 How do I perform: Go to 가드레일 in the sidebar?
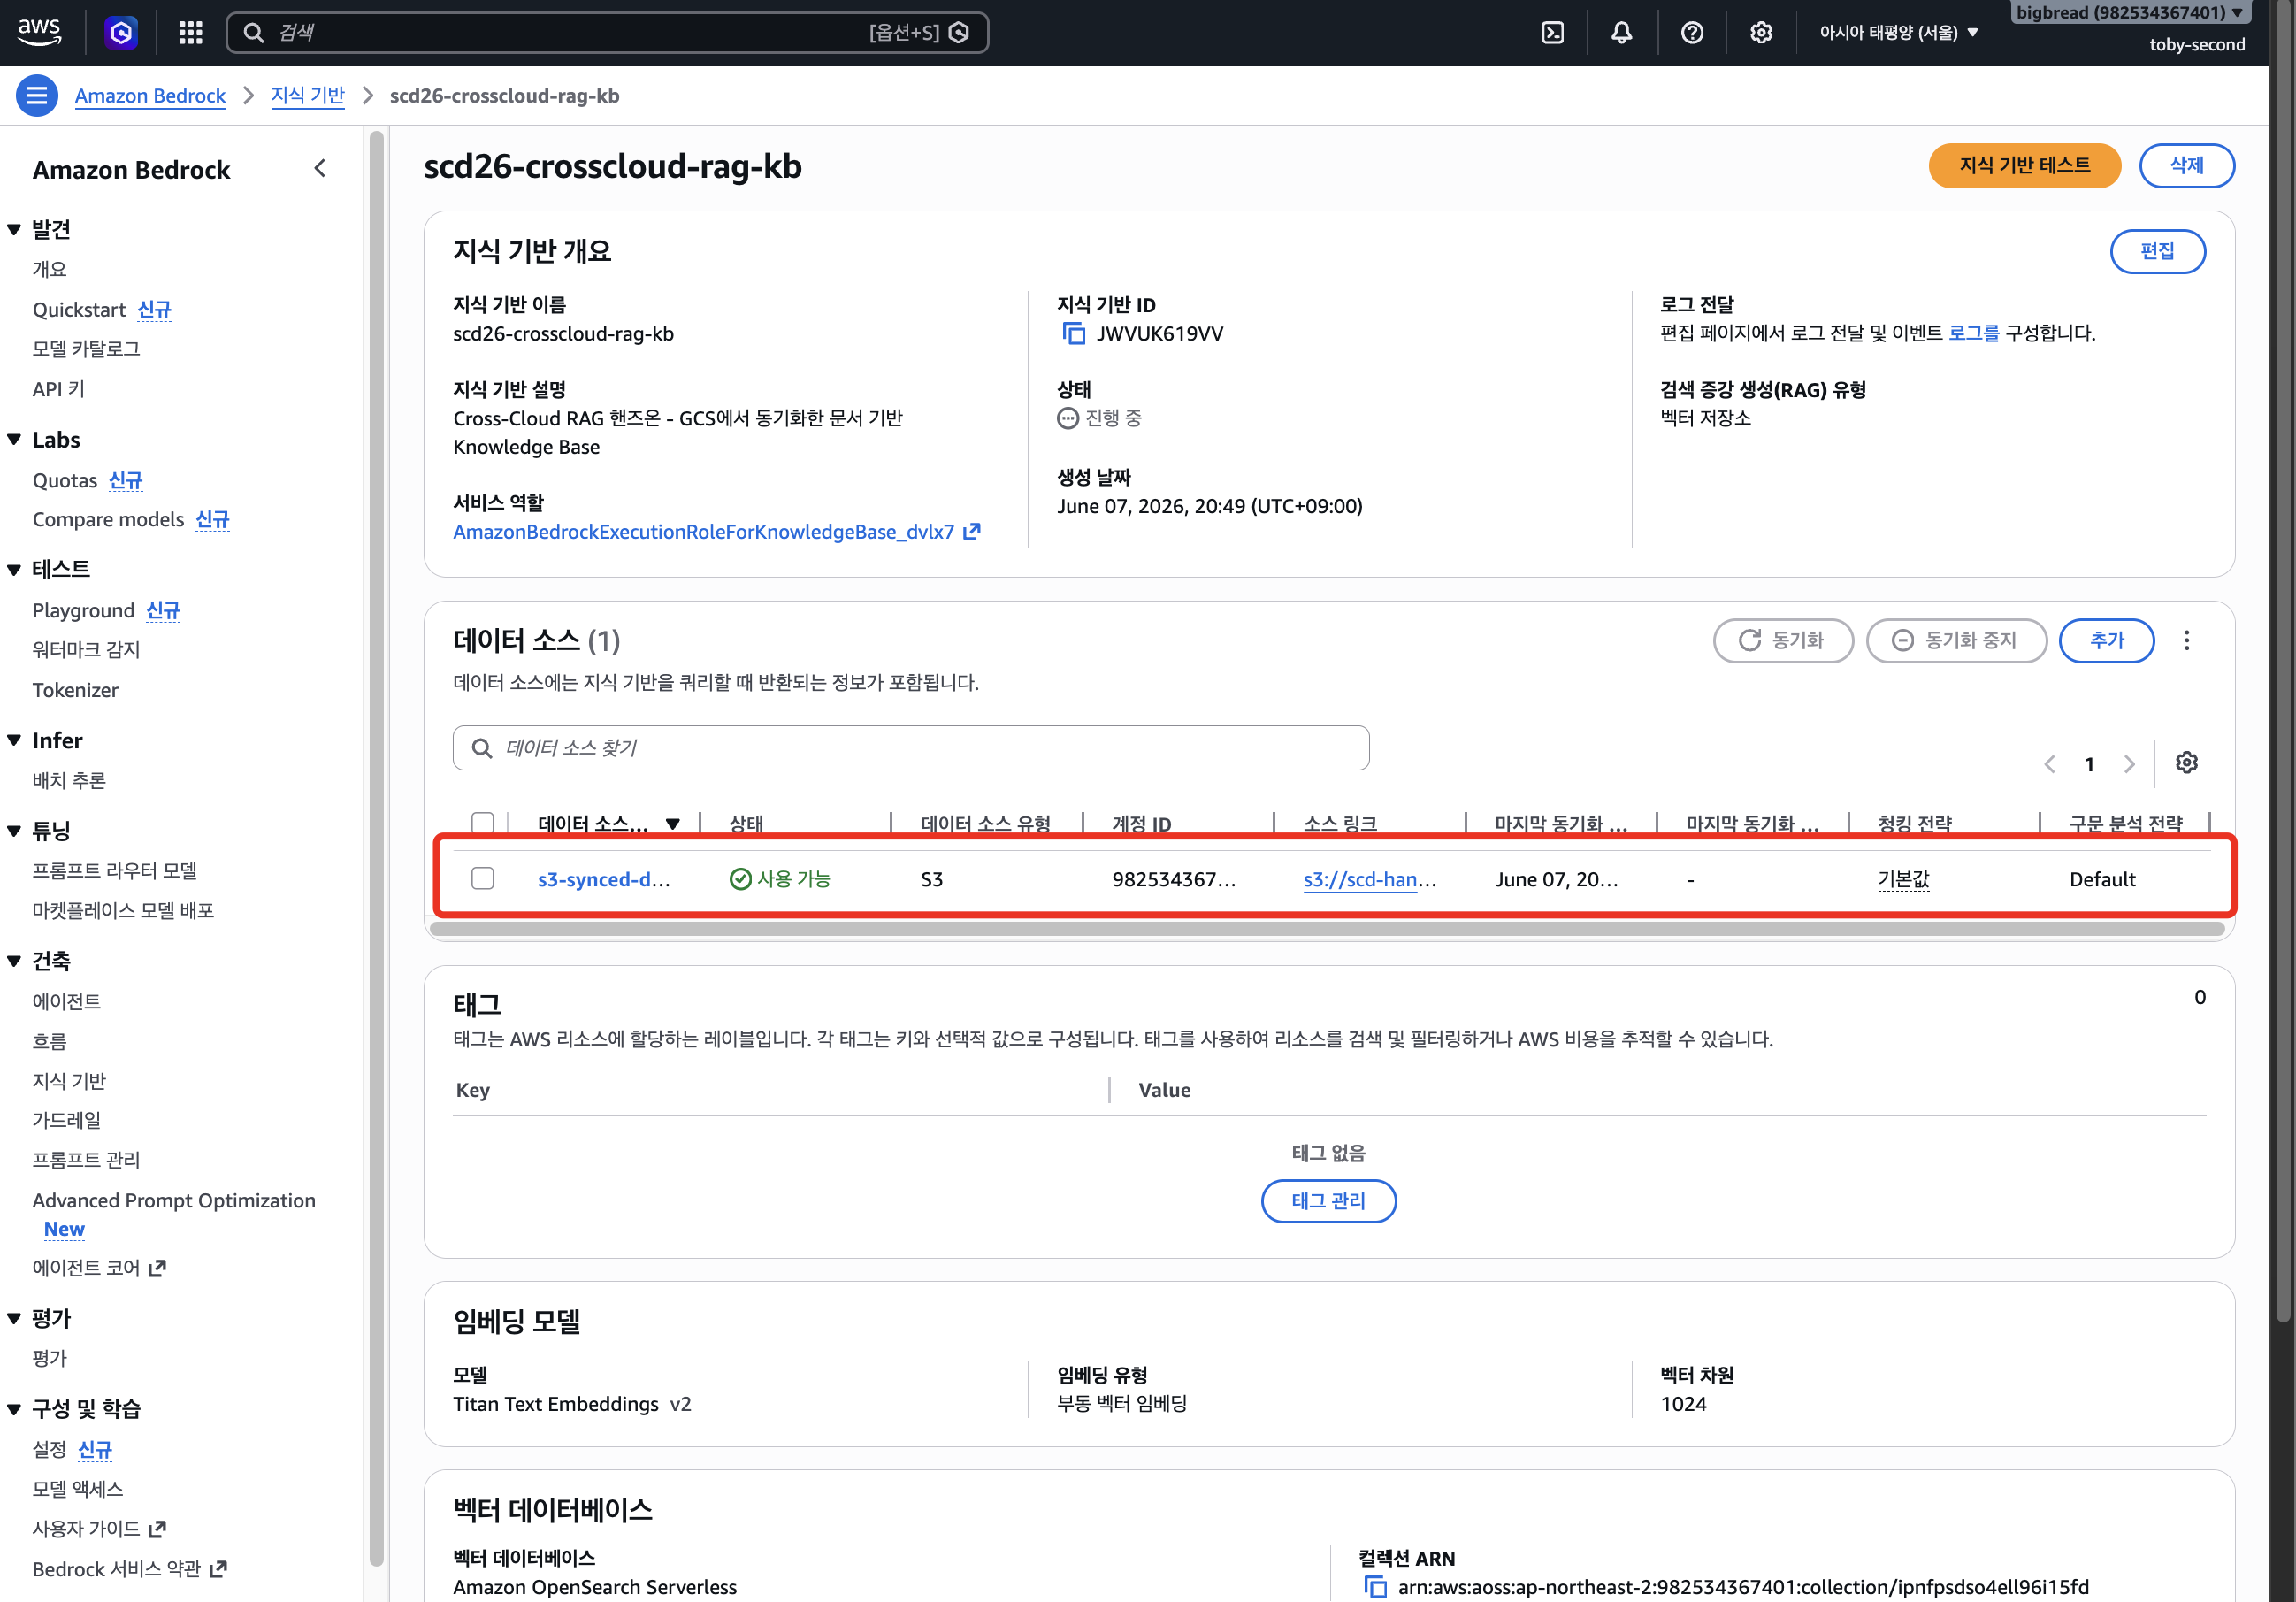tap(66, 1120)
